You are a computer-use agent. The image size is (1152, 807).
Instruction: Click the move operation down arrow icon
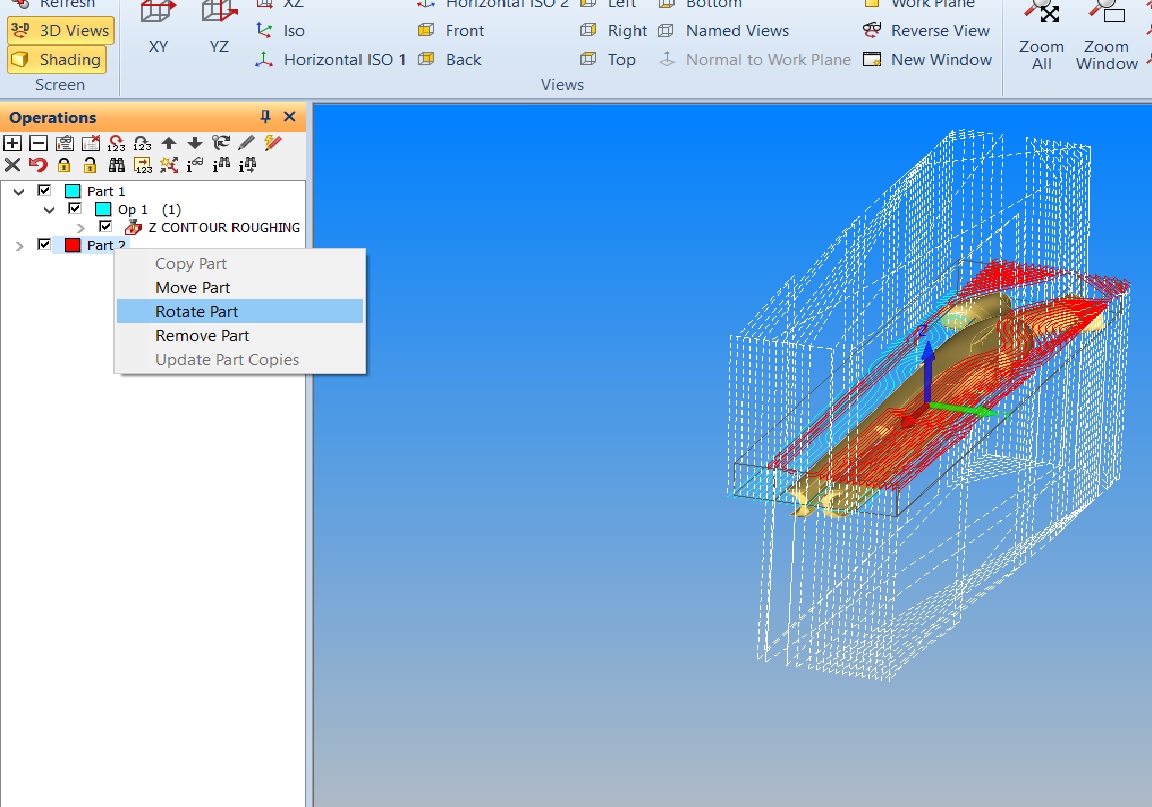coord(195,143)
